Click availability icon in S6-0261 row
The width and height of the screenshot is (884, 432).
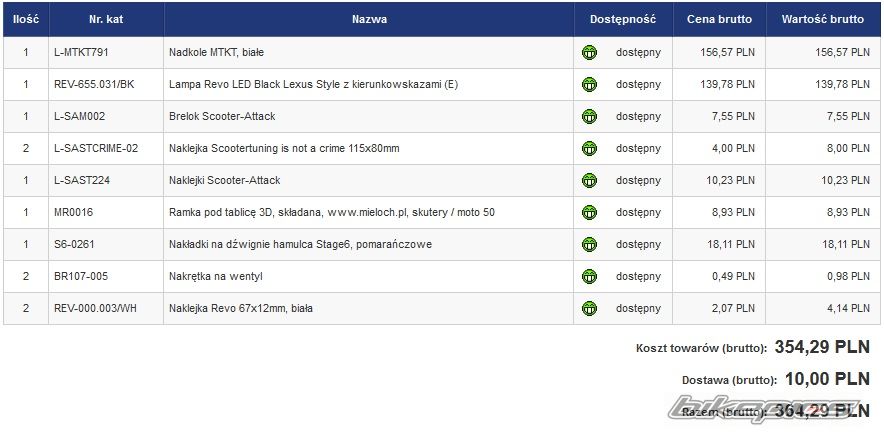589,245
